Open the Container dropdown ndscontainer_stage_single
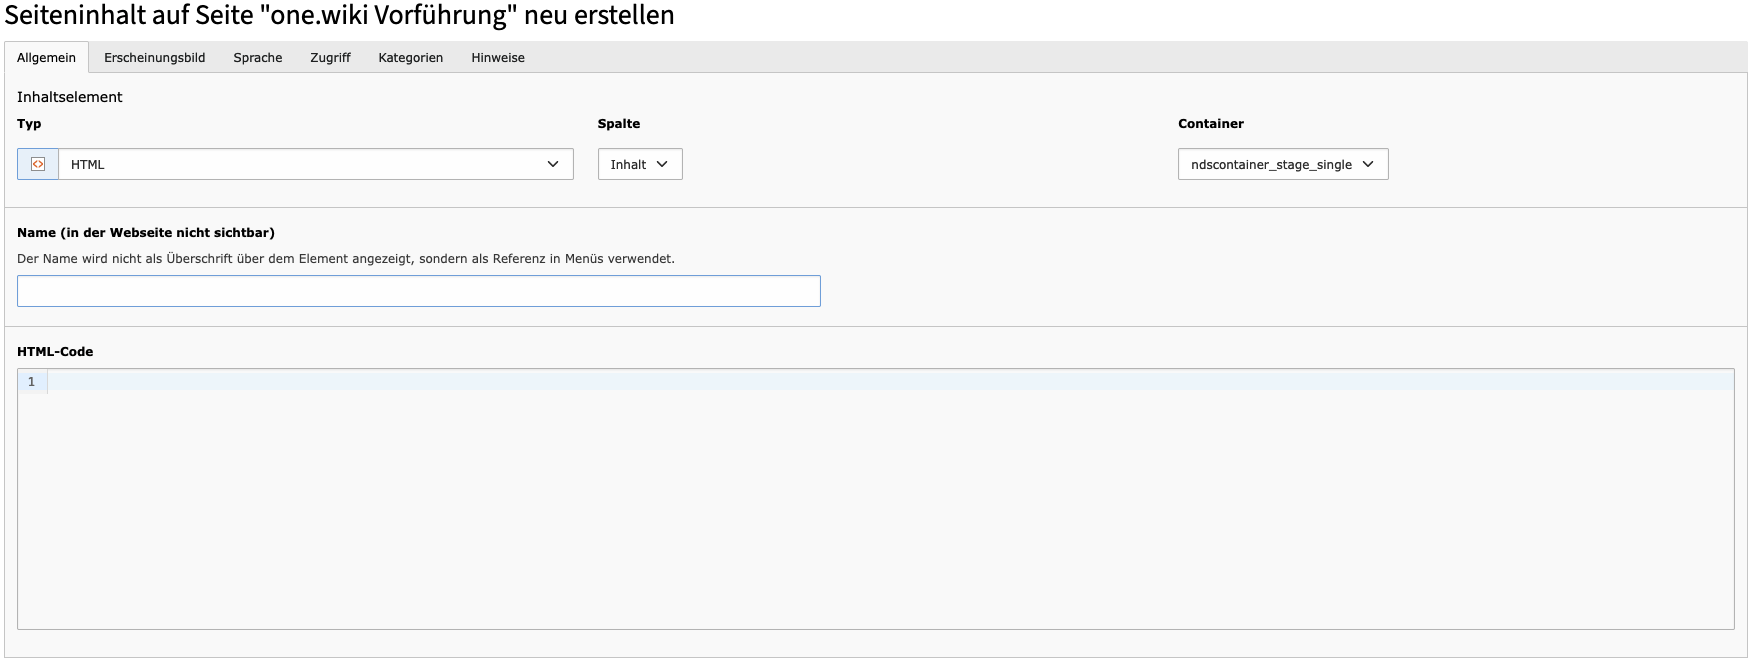The image size is (1759, 666). (1283, 164)
